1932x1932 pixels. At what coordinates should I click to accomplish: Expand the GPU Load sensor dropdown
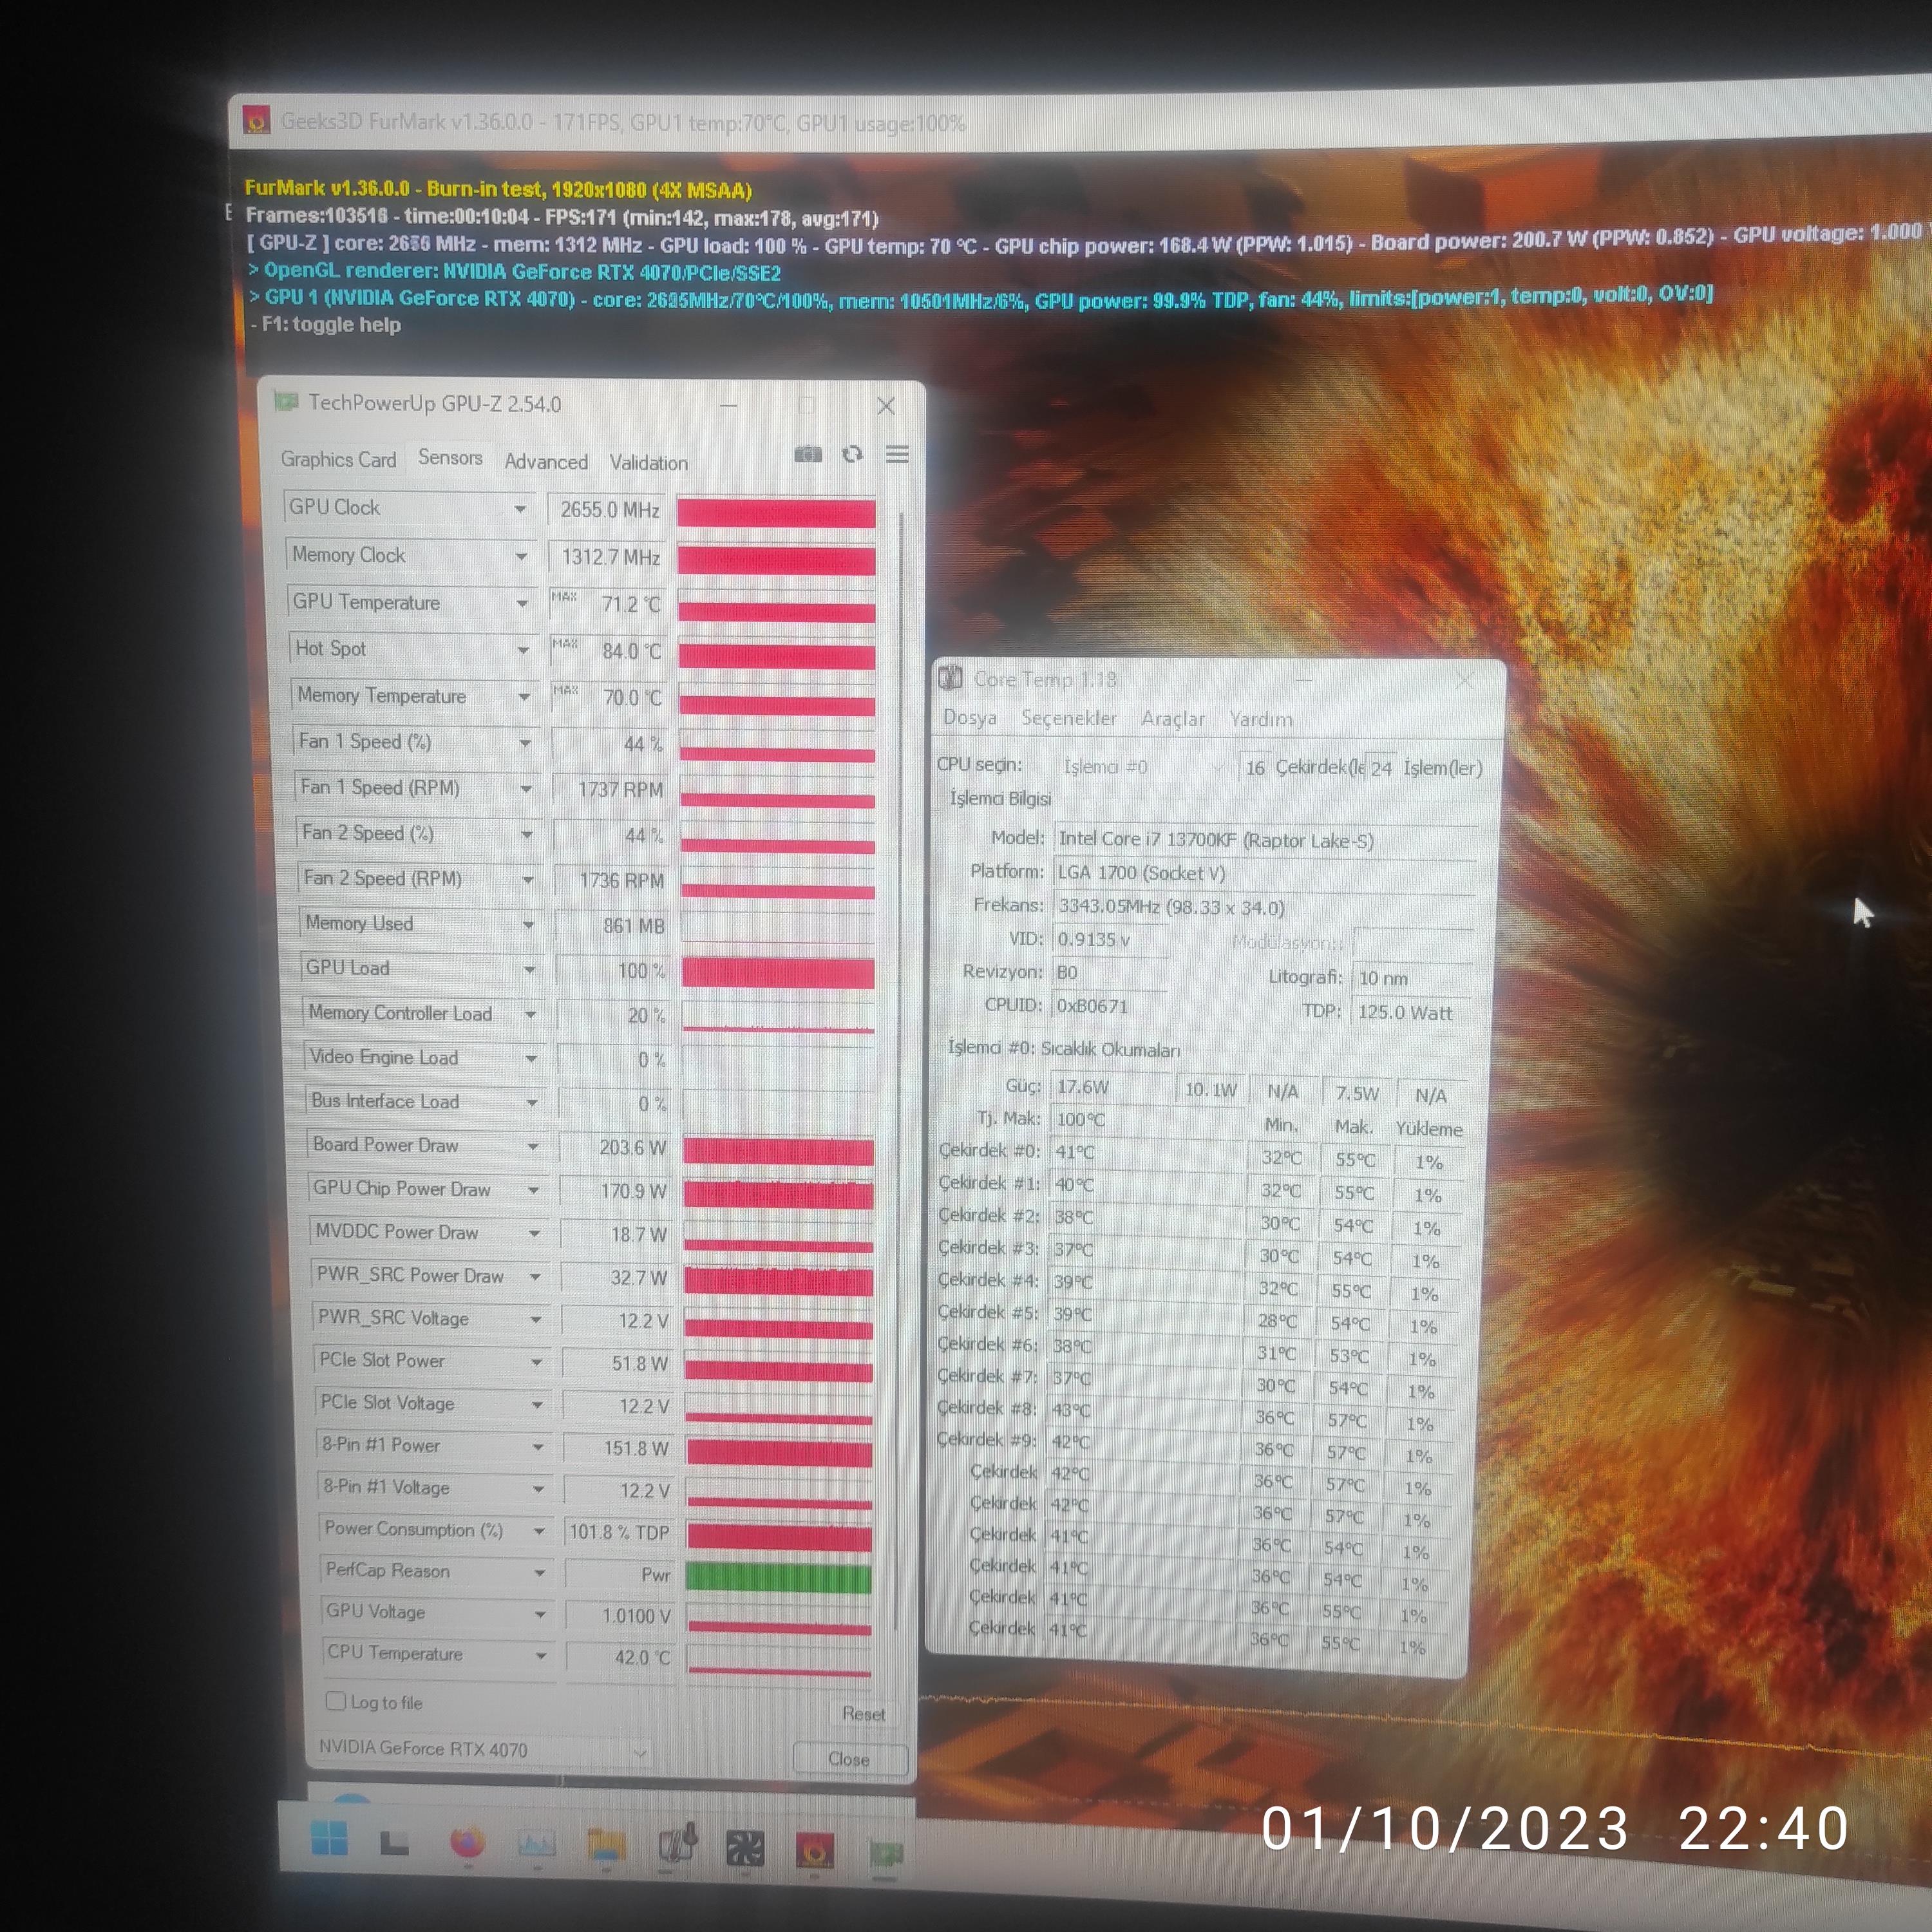(x=530, y=969)
